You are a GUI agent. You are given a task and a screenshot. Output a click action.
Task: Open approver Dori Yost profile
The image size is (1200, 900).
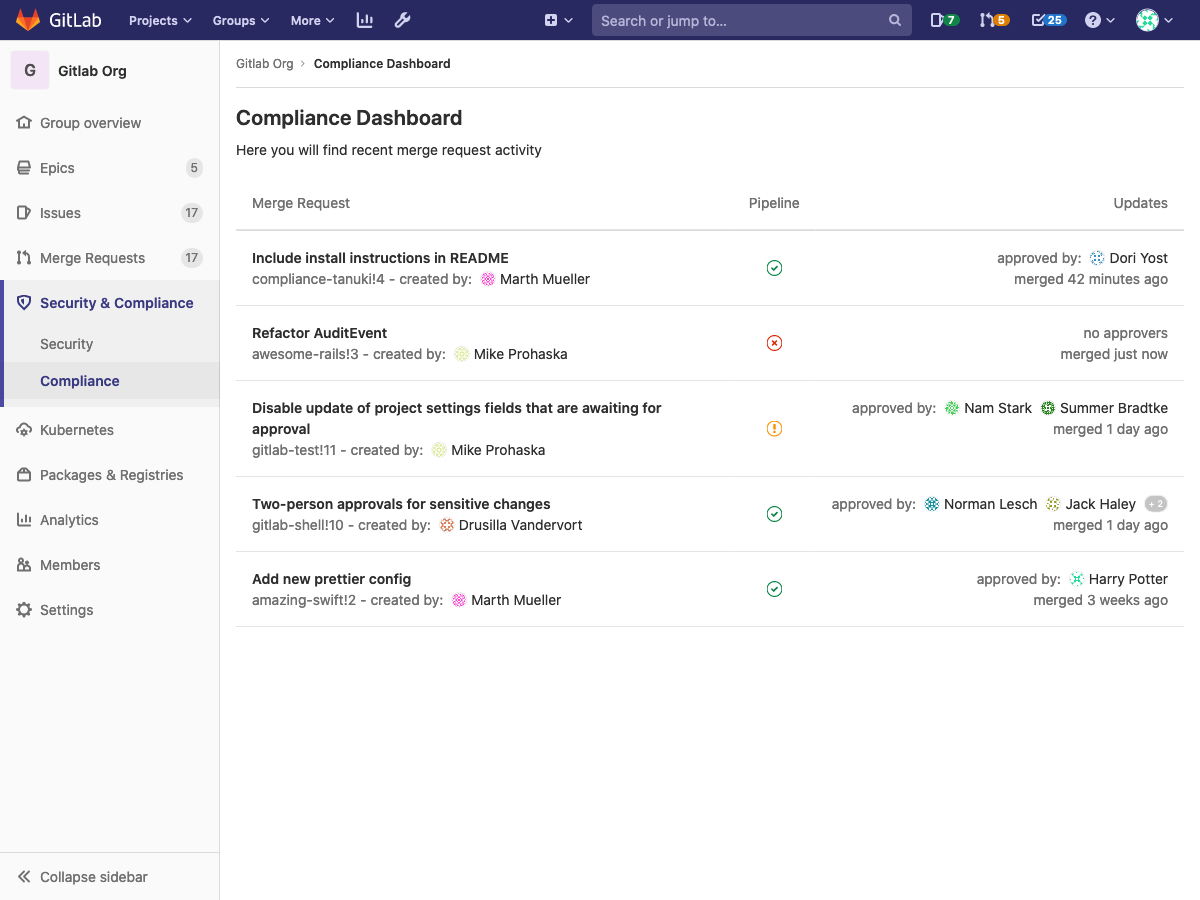pos(1128,258)
